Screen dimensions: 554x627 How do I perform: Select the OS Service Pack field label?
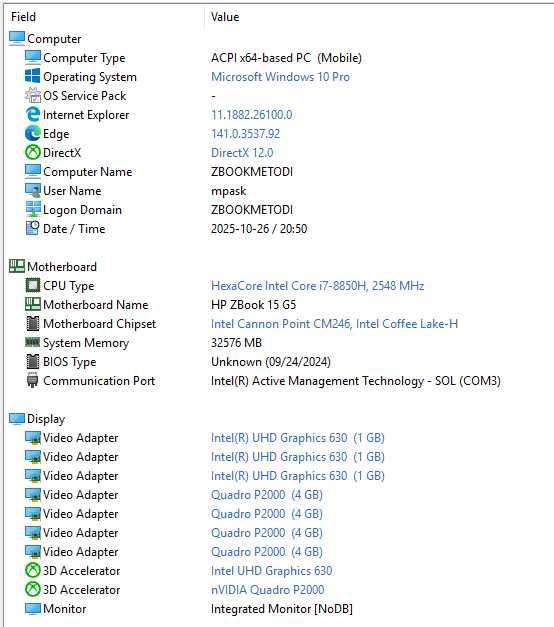point(85,96)
